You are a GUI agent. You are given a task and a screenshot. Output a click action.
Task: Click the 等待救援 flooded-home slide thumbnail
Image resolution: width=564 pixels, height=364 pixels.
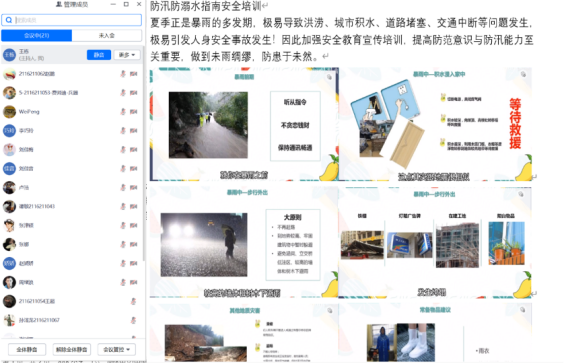point(435,124)
